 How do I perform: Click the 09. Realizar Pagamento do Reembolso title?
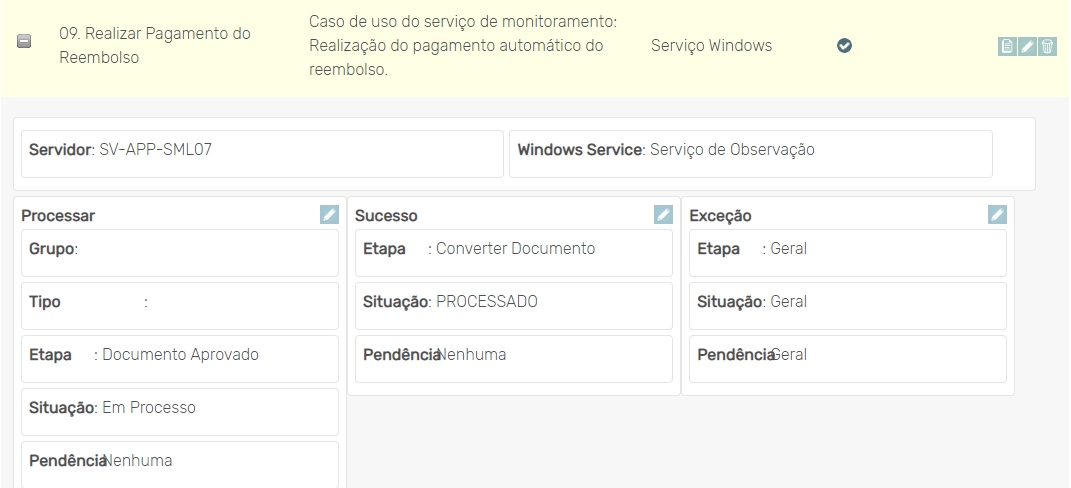point(154,46)
